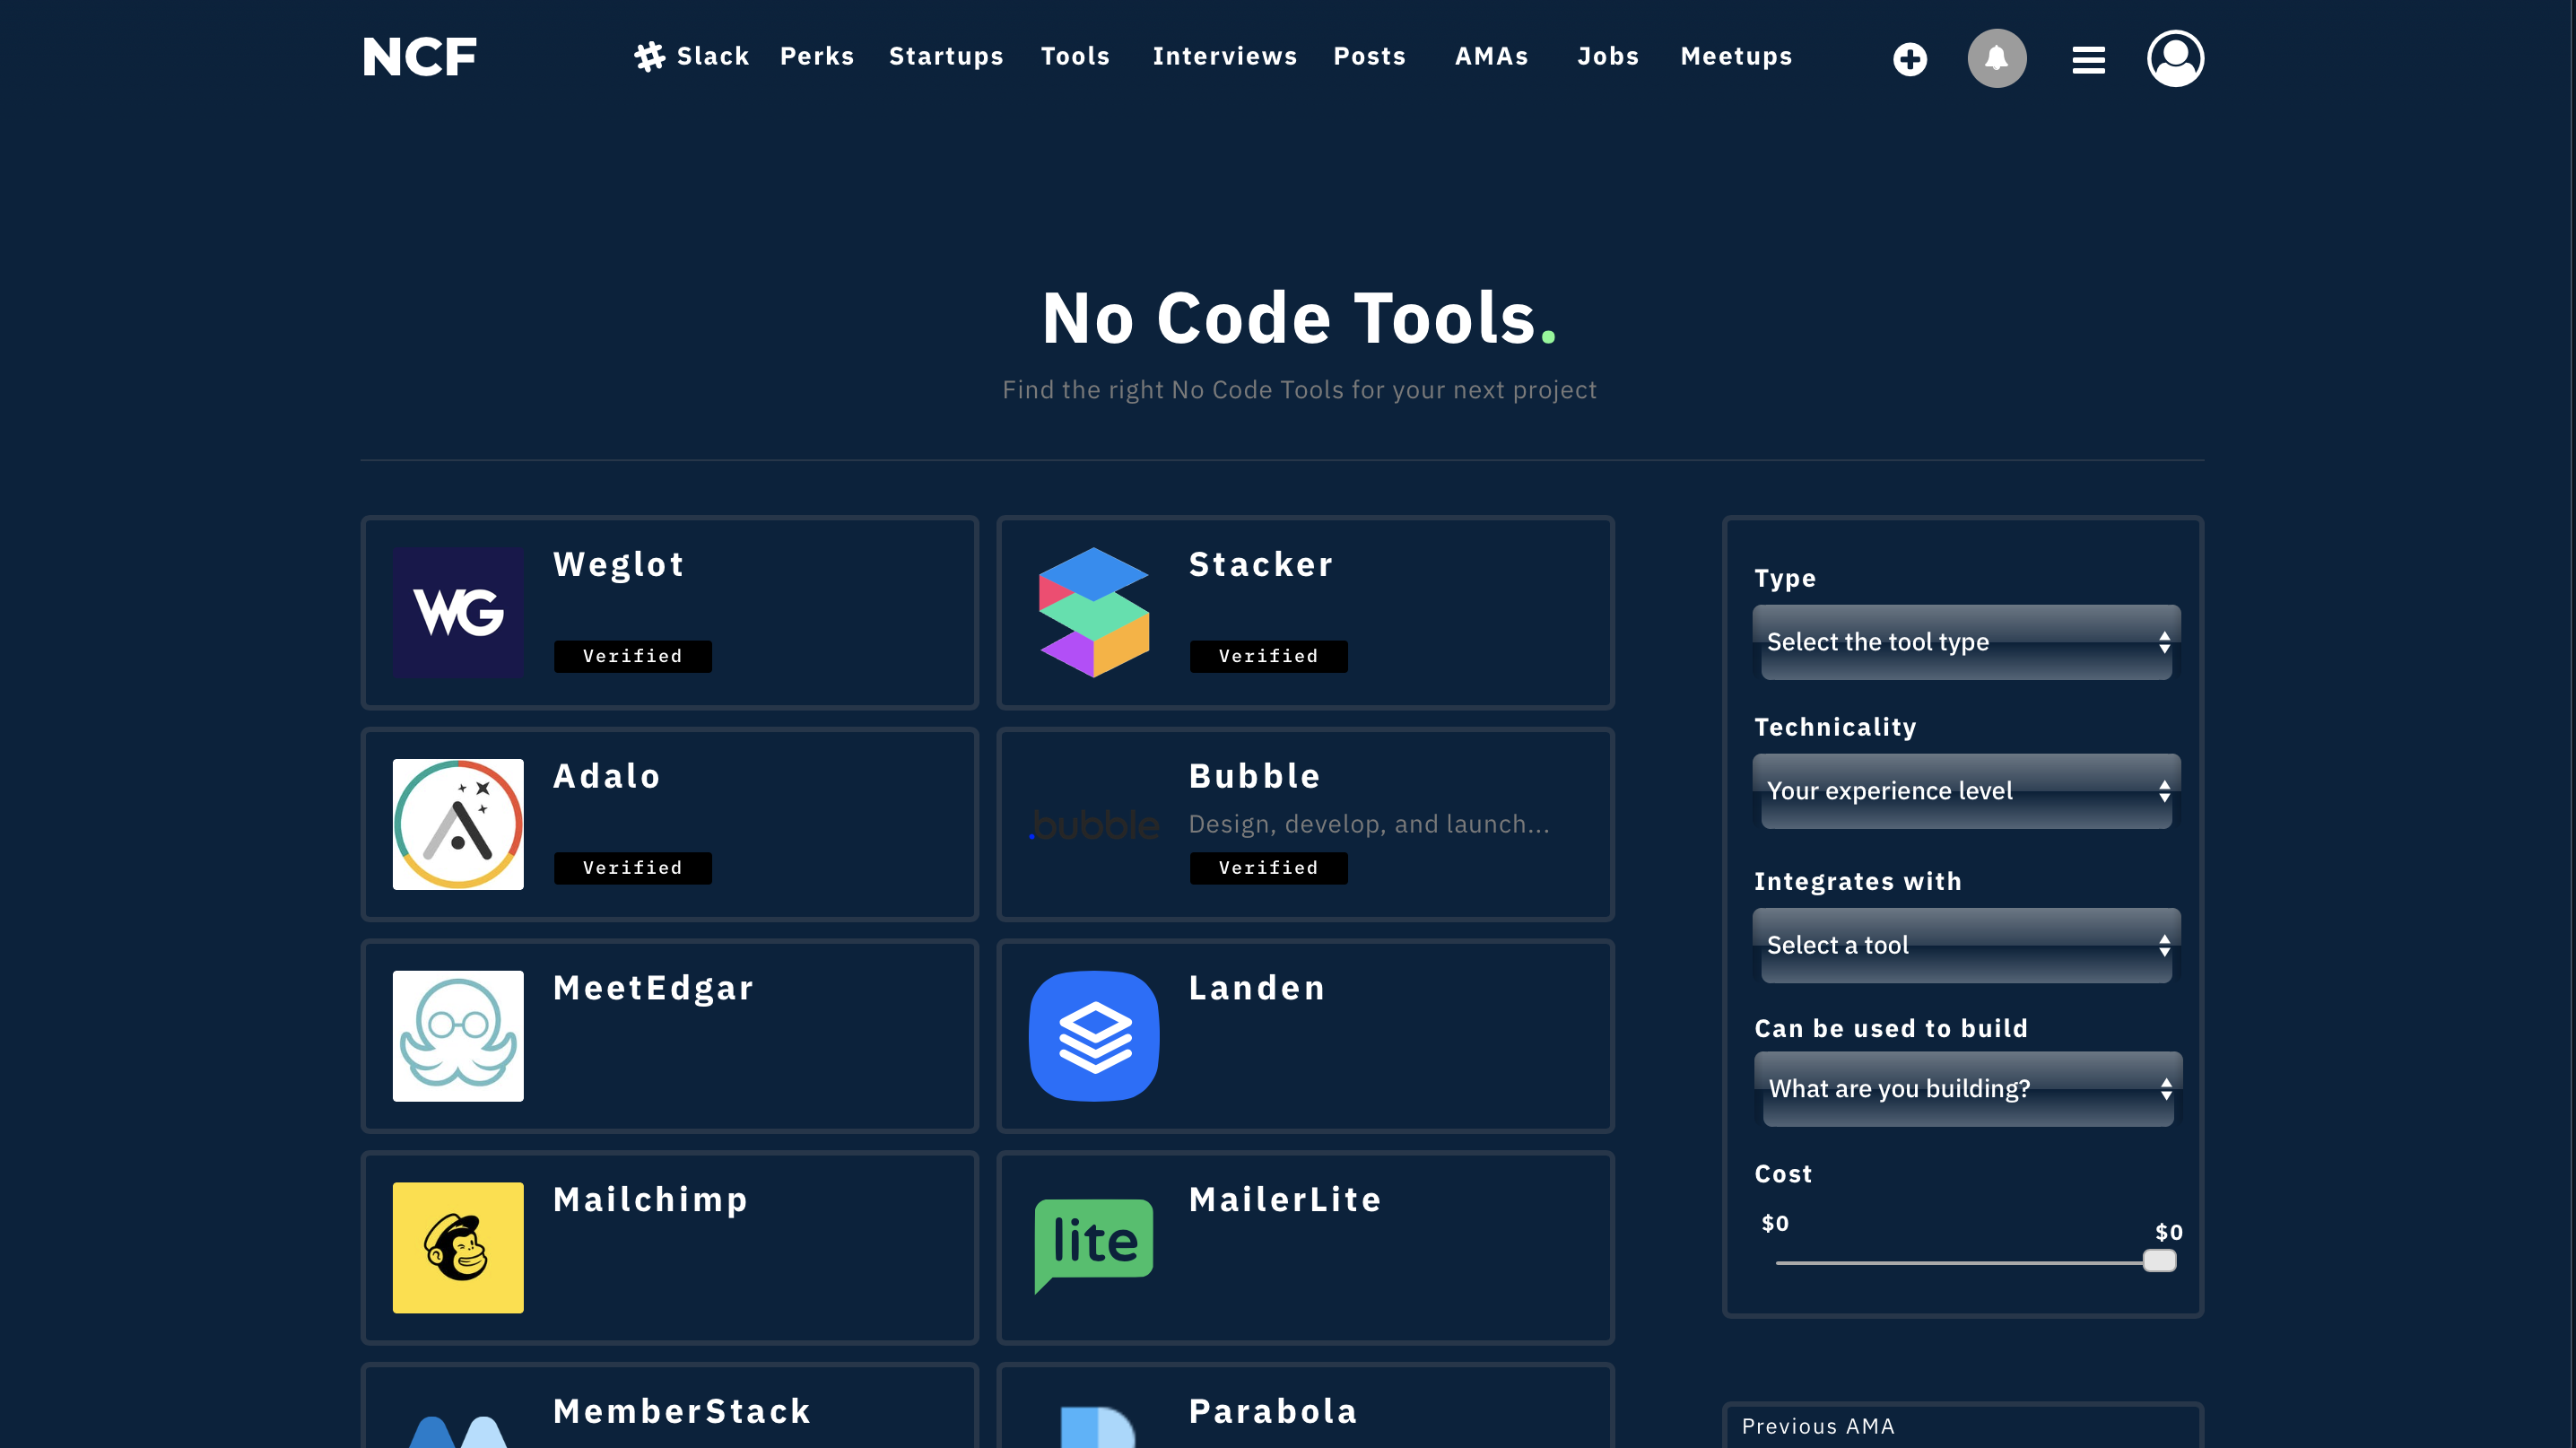Click the MeetEdgar octopus logo
Image resolution: width=2576 pixels, height=1448 pixels.
pos(458,1036)
